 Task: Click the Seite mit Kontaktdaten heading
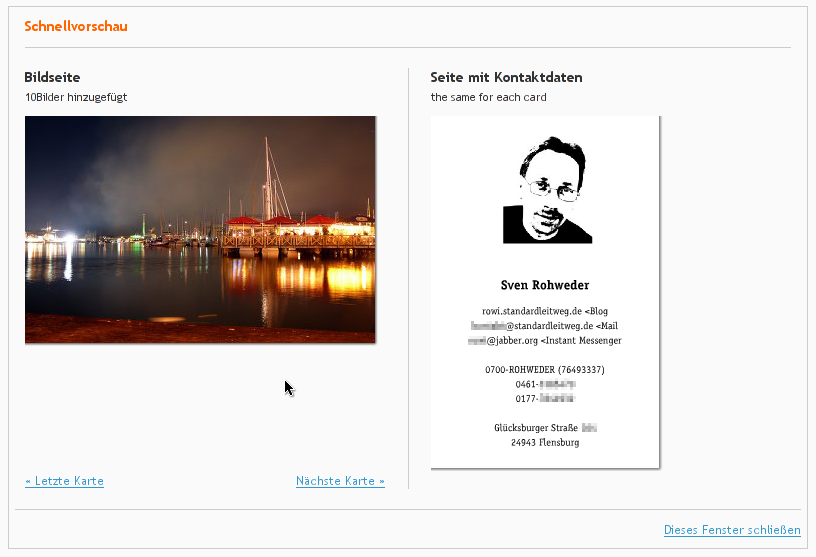(x=506, y=77)
